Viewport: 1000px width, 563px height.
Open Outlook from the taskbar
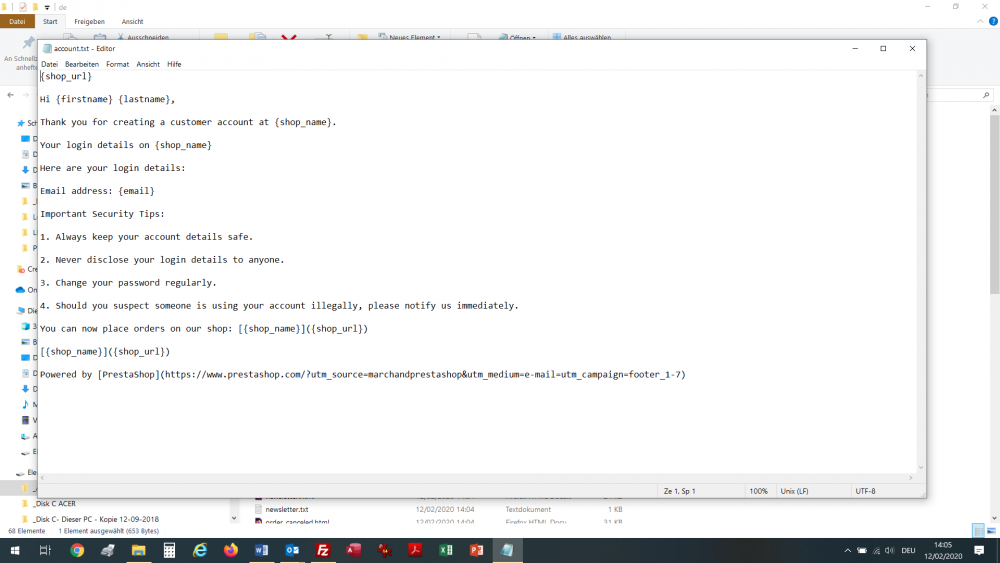pyautogui.click(x=292, y=550)
